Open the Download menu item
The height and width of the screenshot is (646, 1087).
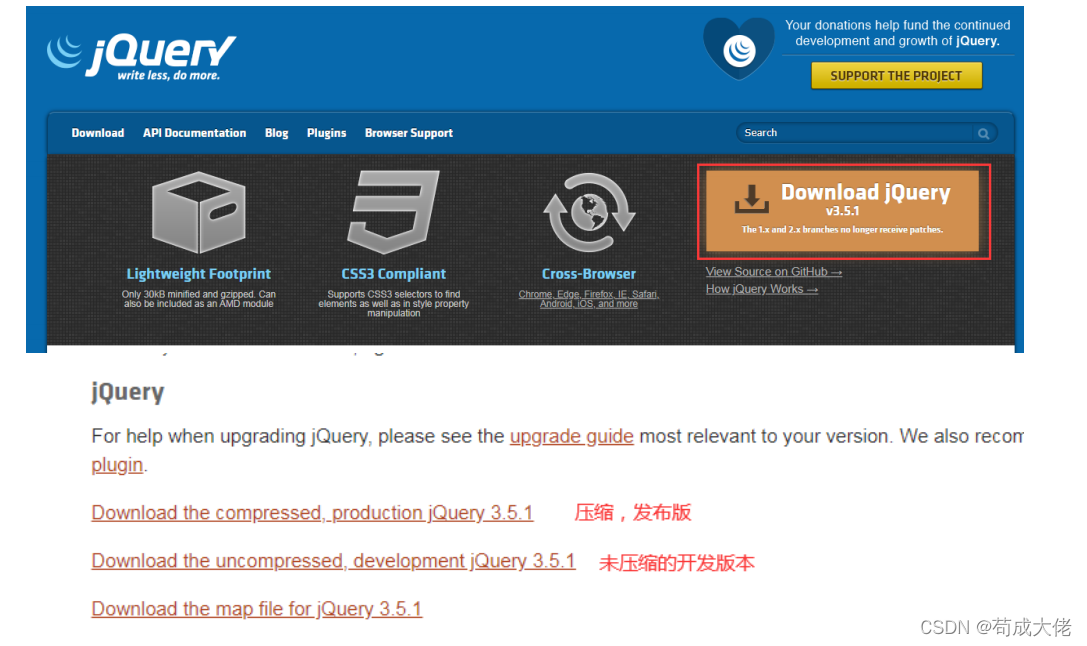[98, 133]
